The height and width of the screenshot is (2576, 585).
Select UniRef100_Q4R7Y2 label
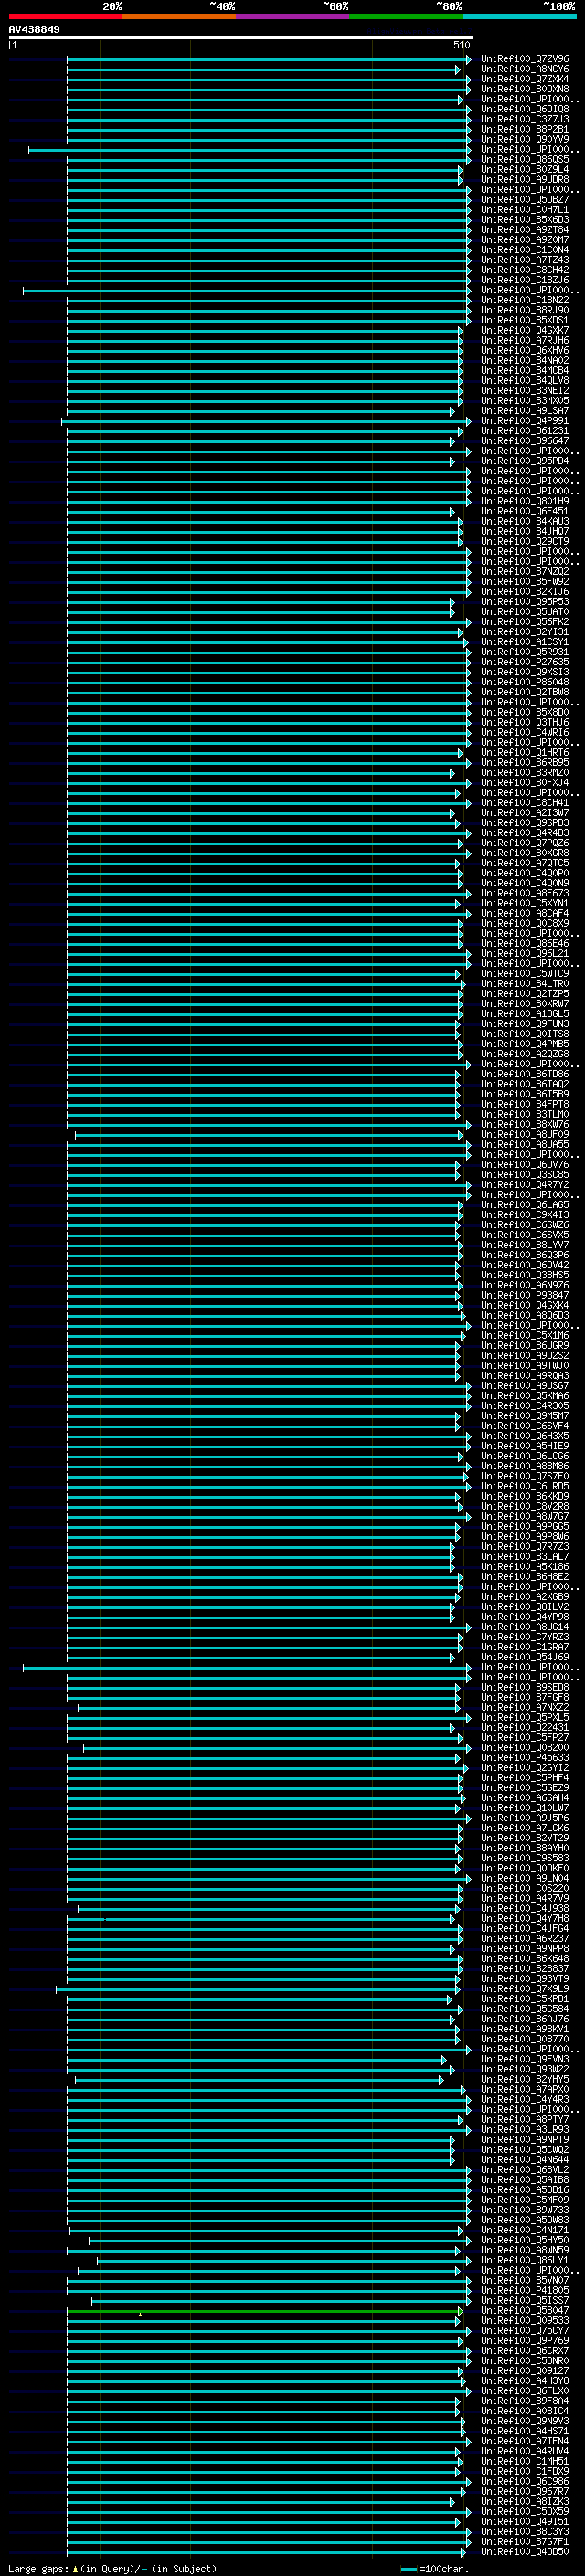click(525, 1184)
